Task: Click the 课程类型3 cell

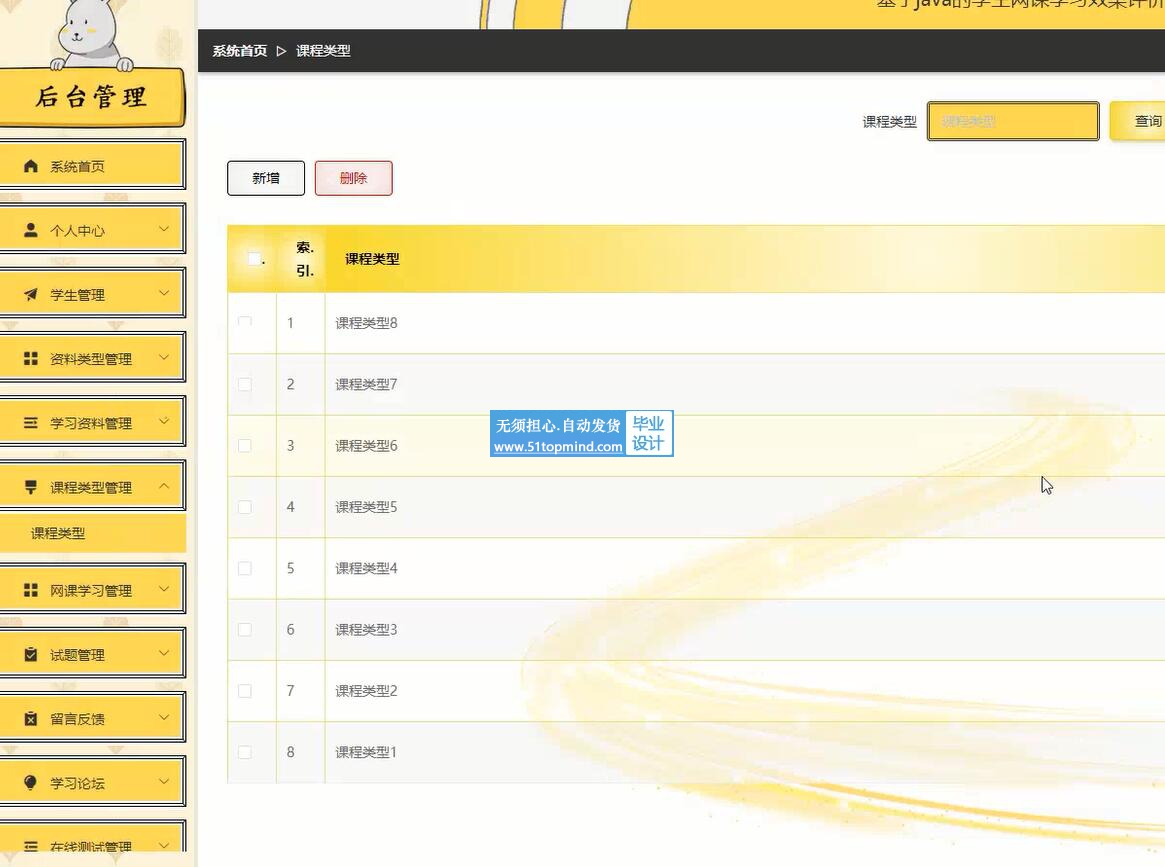Action: [x=366, y=629]
